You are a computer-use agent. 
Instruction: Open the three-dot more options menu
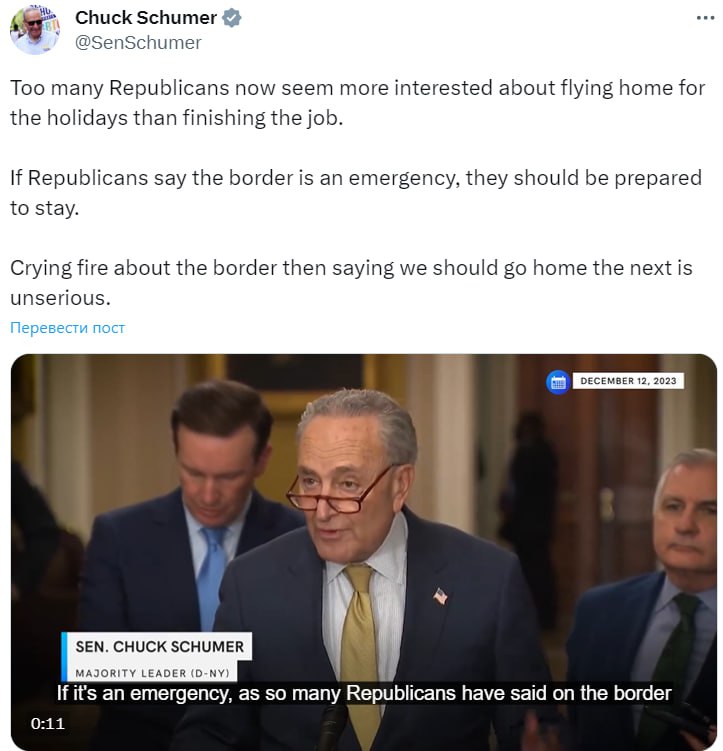[705, 18]
